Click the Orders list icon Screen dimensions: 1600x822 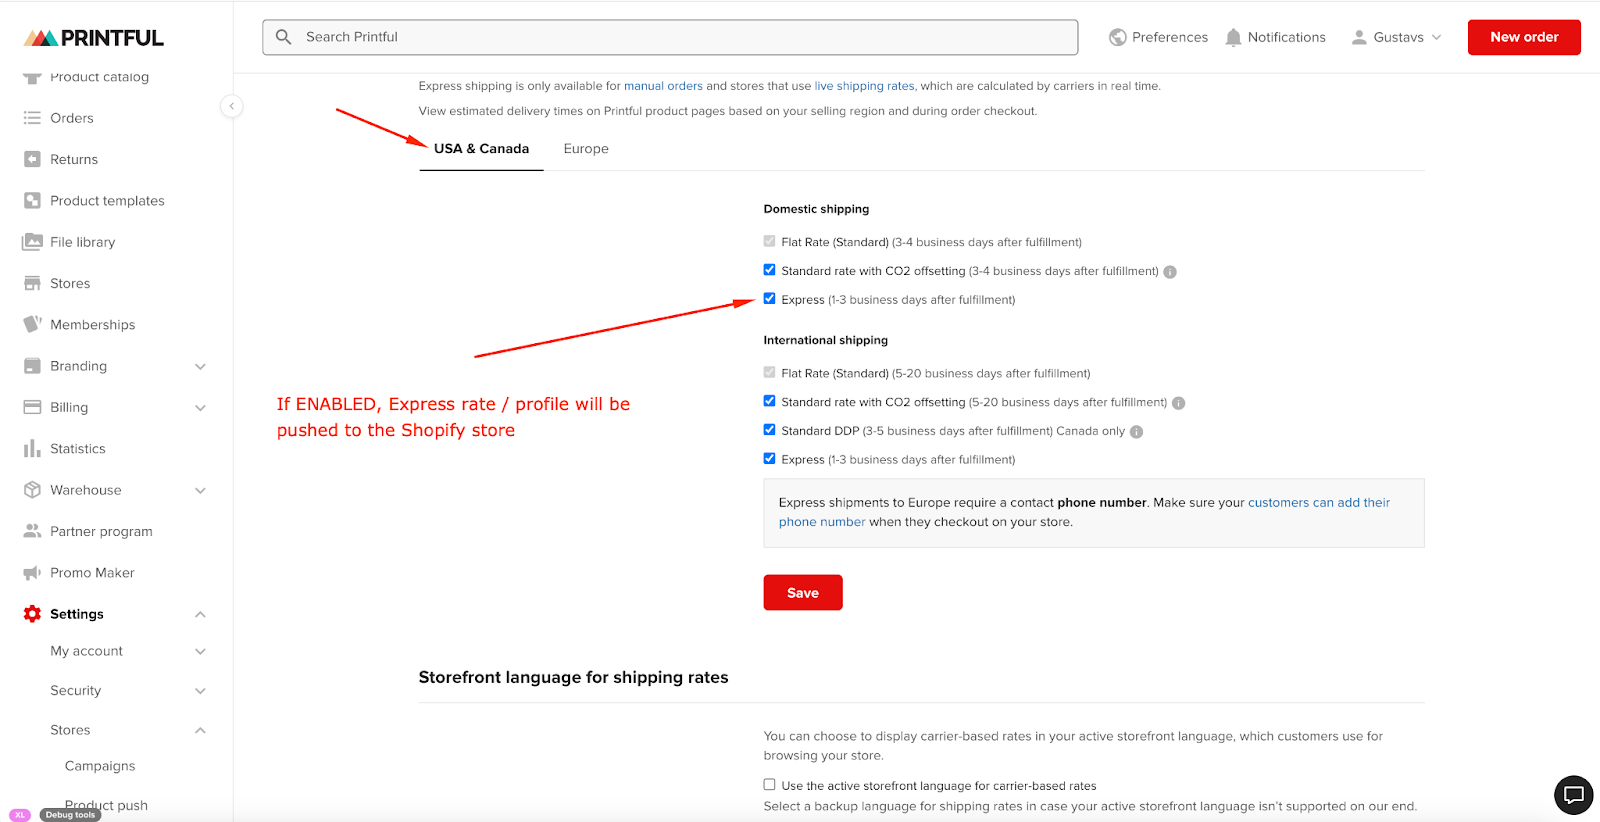(32, 118)
